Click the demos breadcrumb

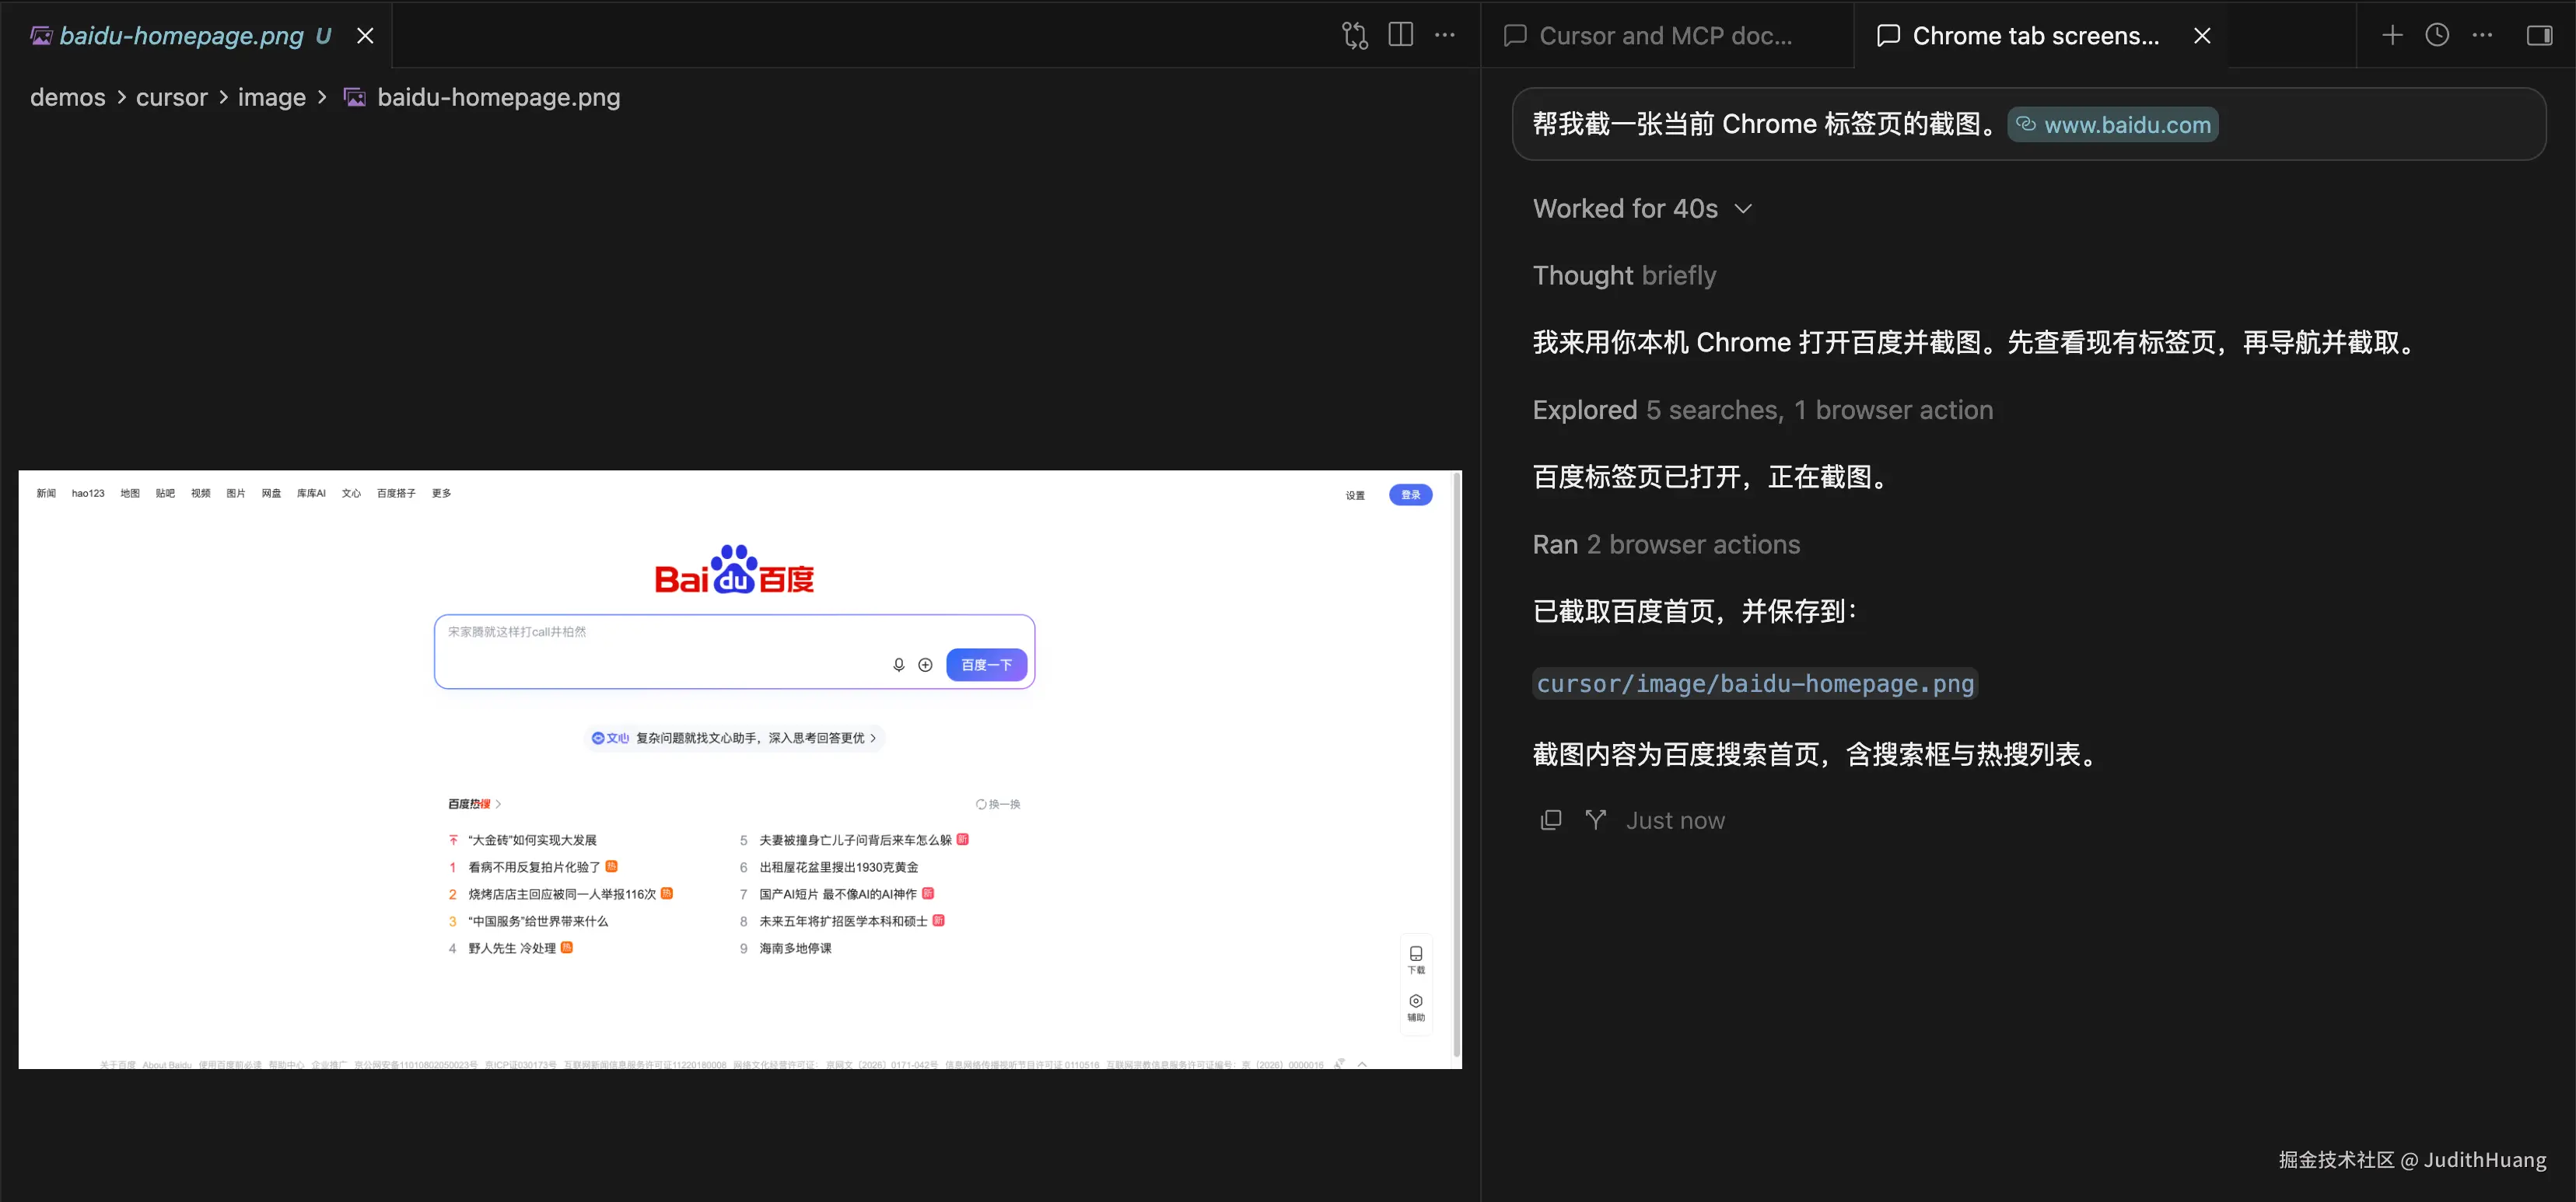[67, 97]
